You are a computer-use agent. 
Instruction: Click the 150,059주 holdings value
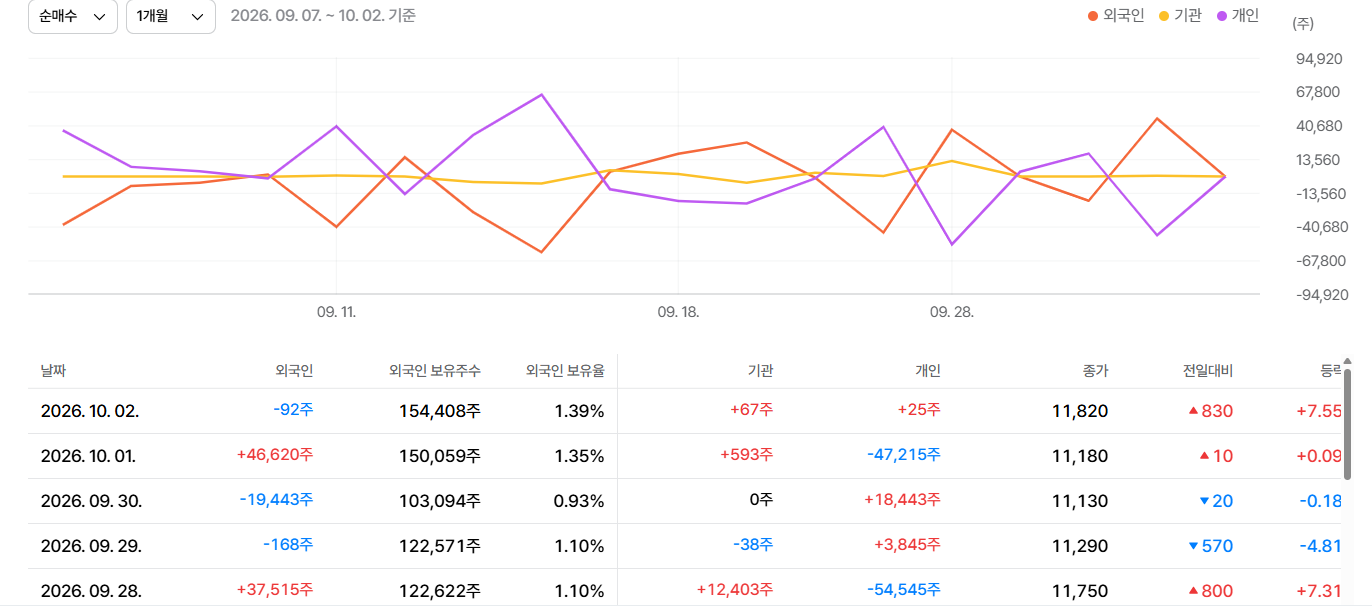(439, 456)
